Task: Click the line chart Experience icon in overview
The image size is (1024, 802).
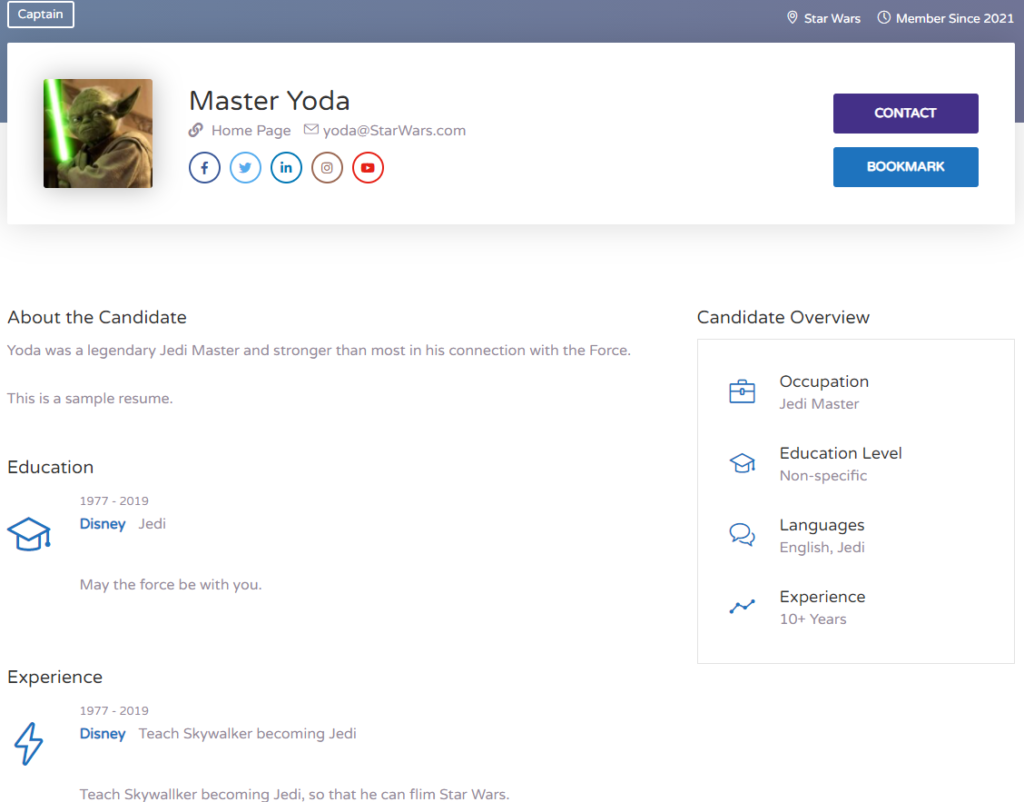Action: (x=742, y=607)
